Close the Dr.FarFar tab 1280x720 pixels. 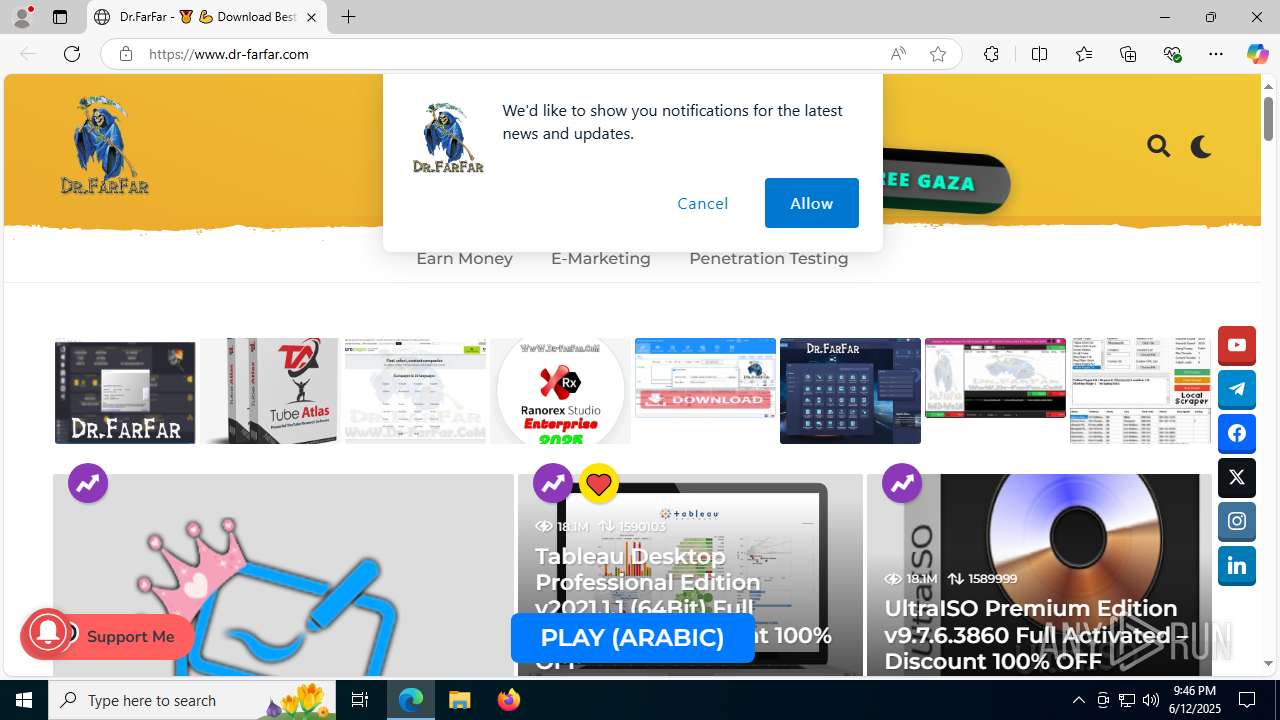(x=311, y=17)
